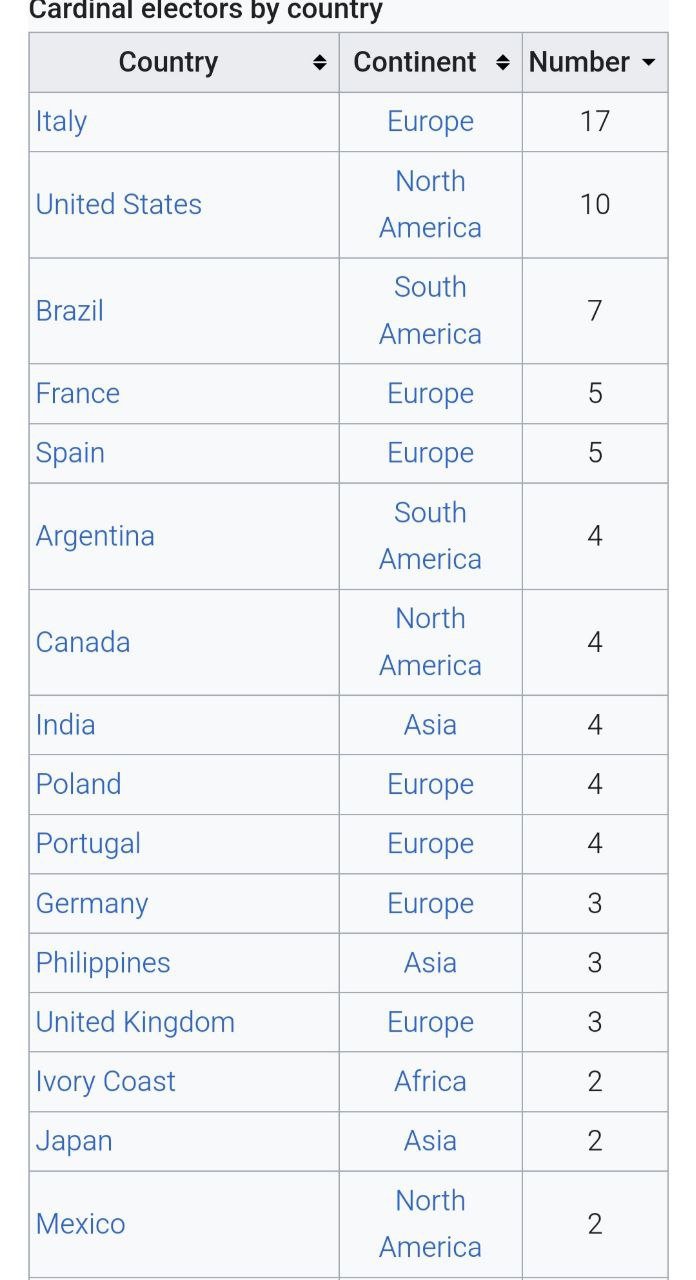The image size is (696, 1280).
Task: Open the United Kingdom link
Action: tap(135, 1022)
